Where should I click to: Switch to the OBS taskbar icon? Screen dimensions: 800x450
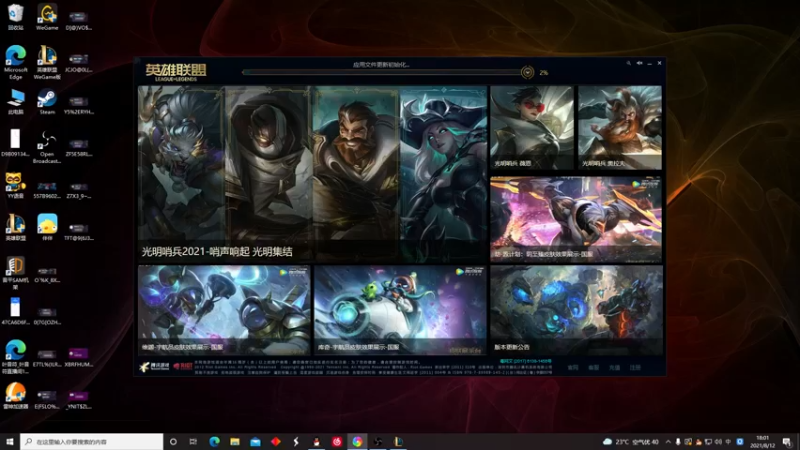pyautogui.click(x=378, y=441)
